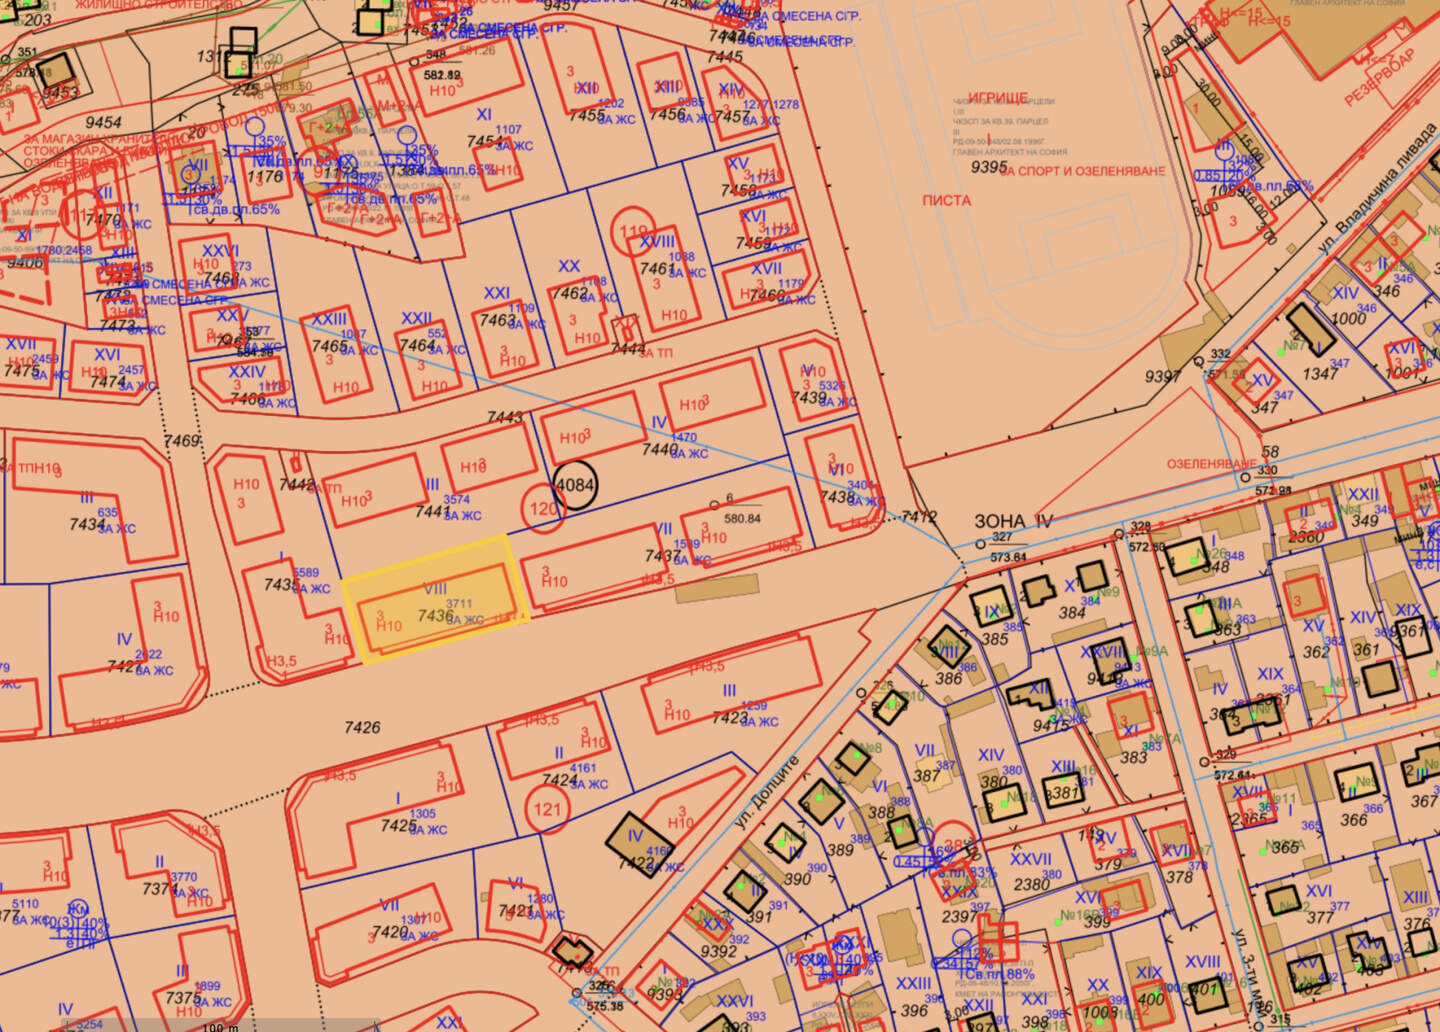Viewport: 1440px width, 1032px height.
Task: Select parcel number 7435
Action: pos(283,585)
